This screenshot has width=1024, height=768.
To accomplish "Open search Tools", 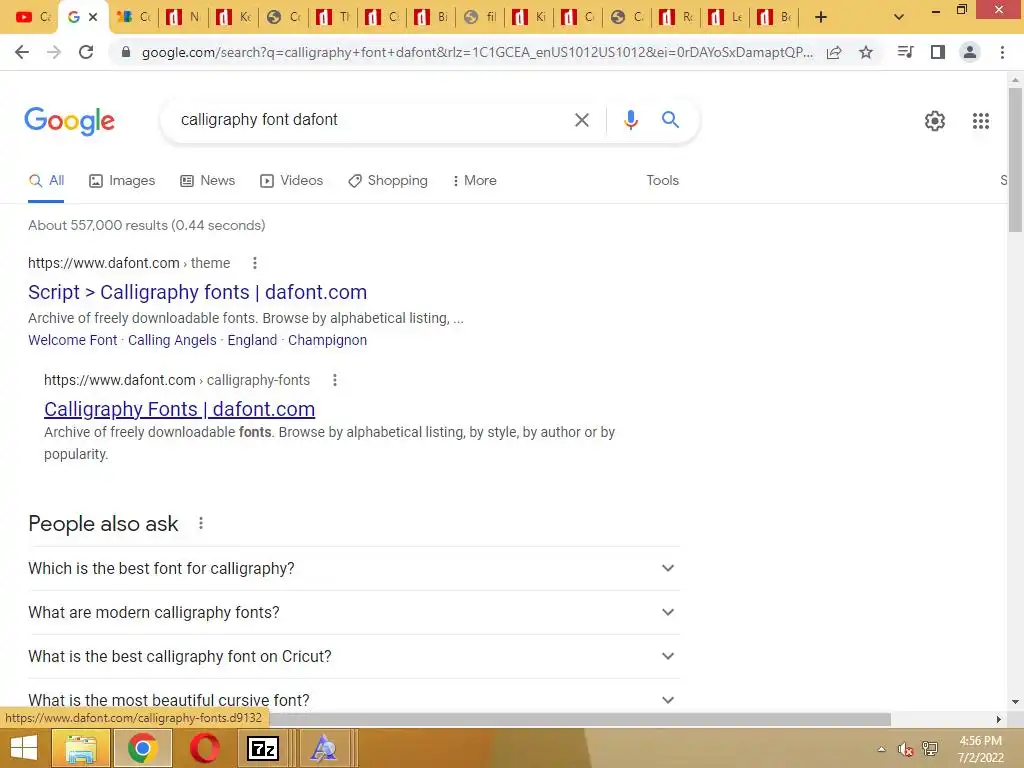I will (663, 181).
